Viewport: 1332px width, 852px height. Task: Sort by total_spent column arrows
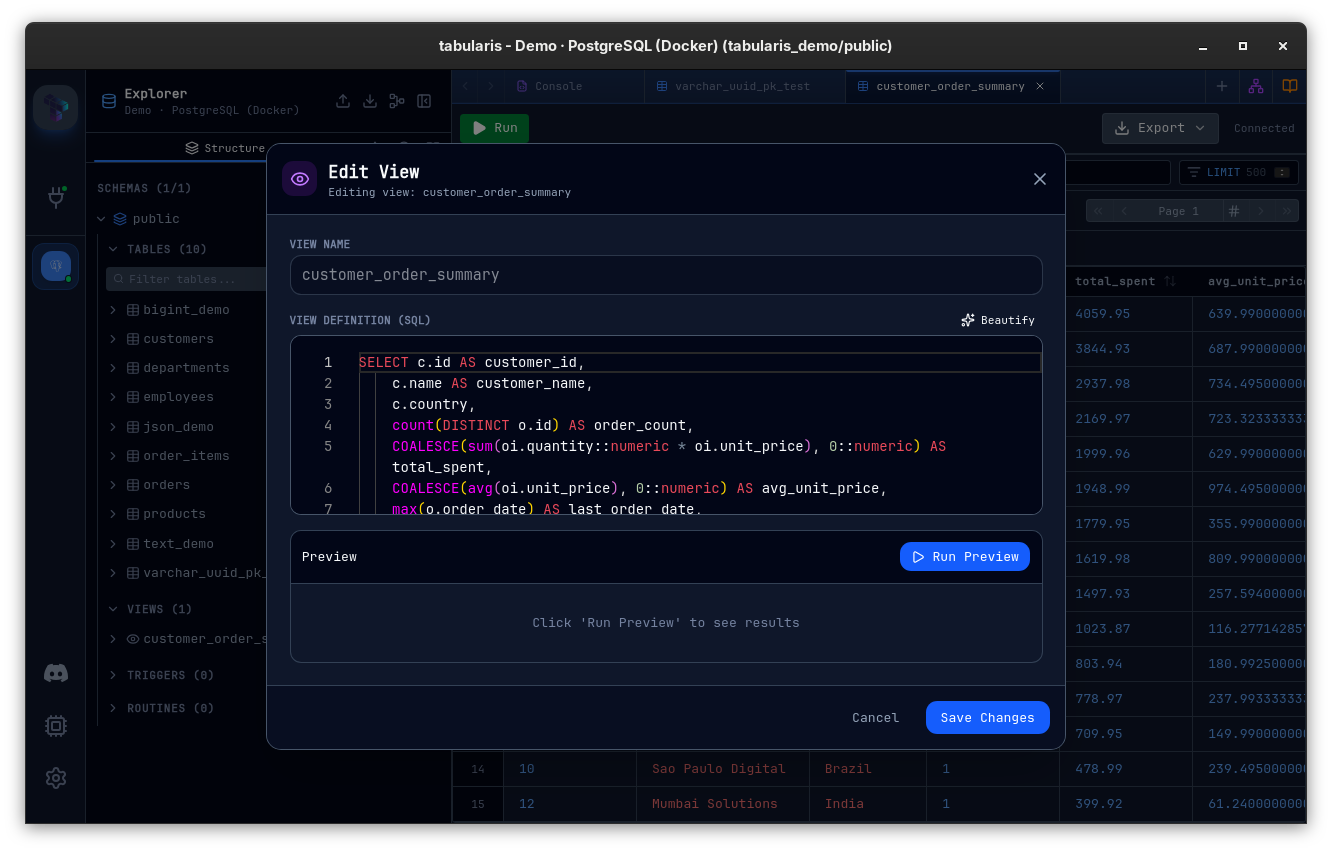1170,282
